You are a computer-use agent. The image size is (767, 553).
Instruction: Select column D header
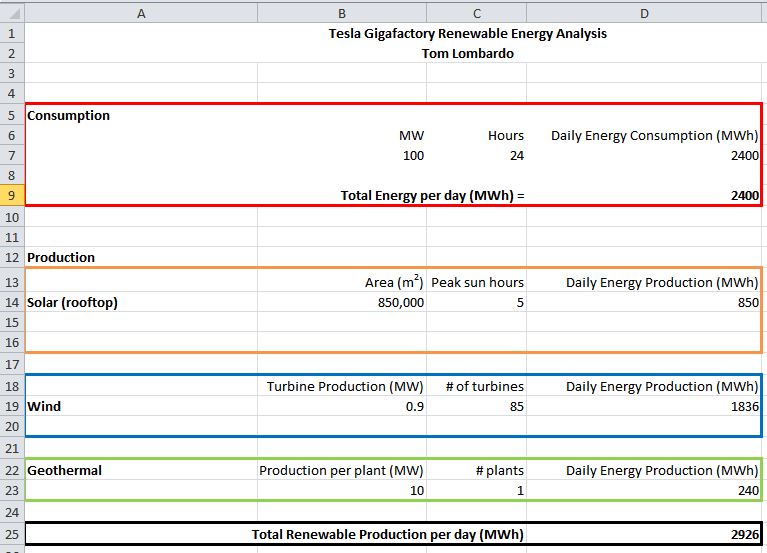pyautogui.click(x=644, y=14)
